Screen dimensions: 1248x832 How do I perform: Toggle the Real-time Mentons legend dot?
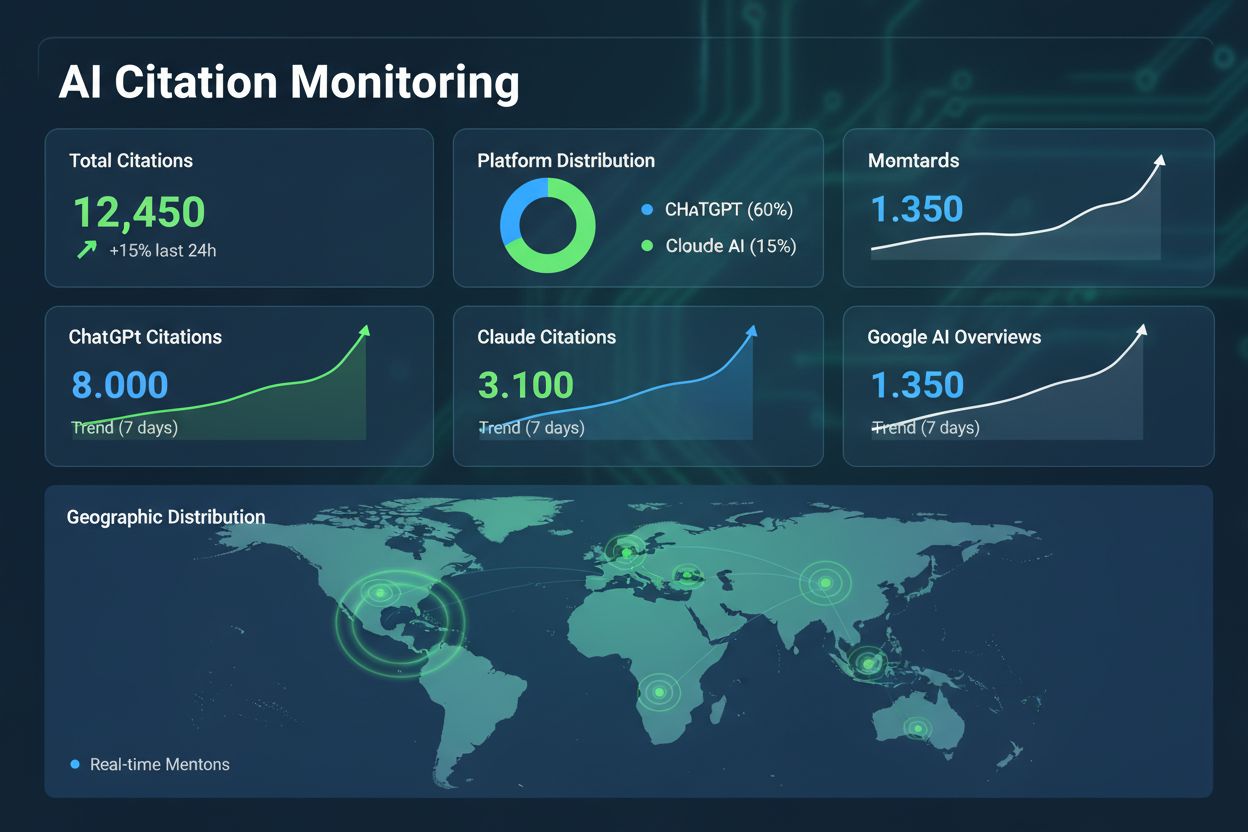(75, 764)
